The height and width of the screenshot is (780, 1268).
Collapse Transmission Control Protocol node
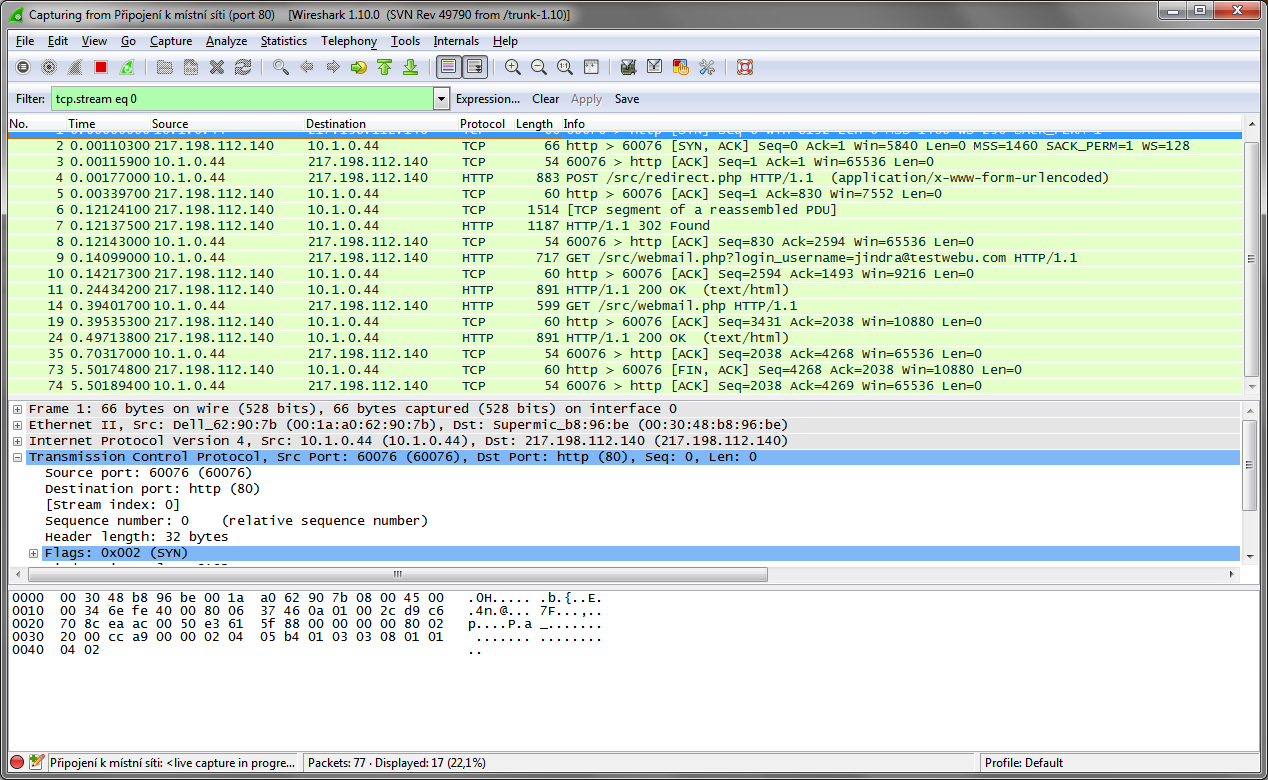[x=18, y=457]
